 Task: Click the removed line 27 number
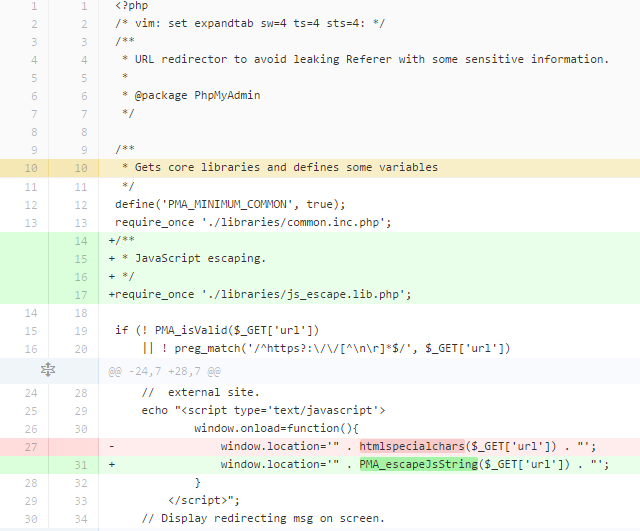coord(31,447)
